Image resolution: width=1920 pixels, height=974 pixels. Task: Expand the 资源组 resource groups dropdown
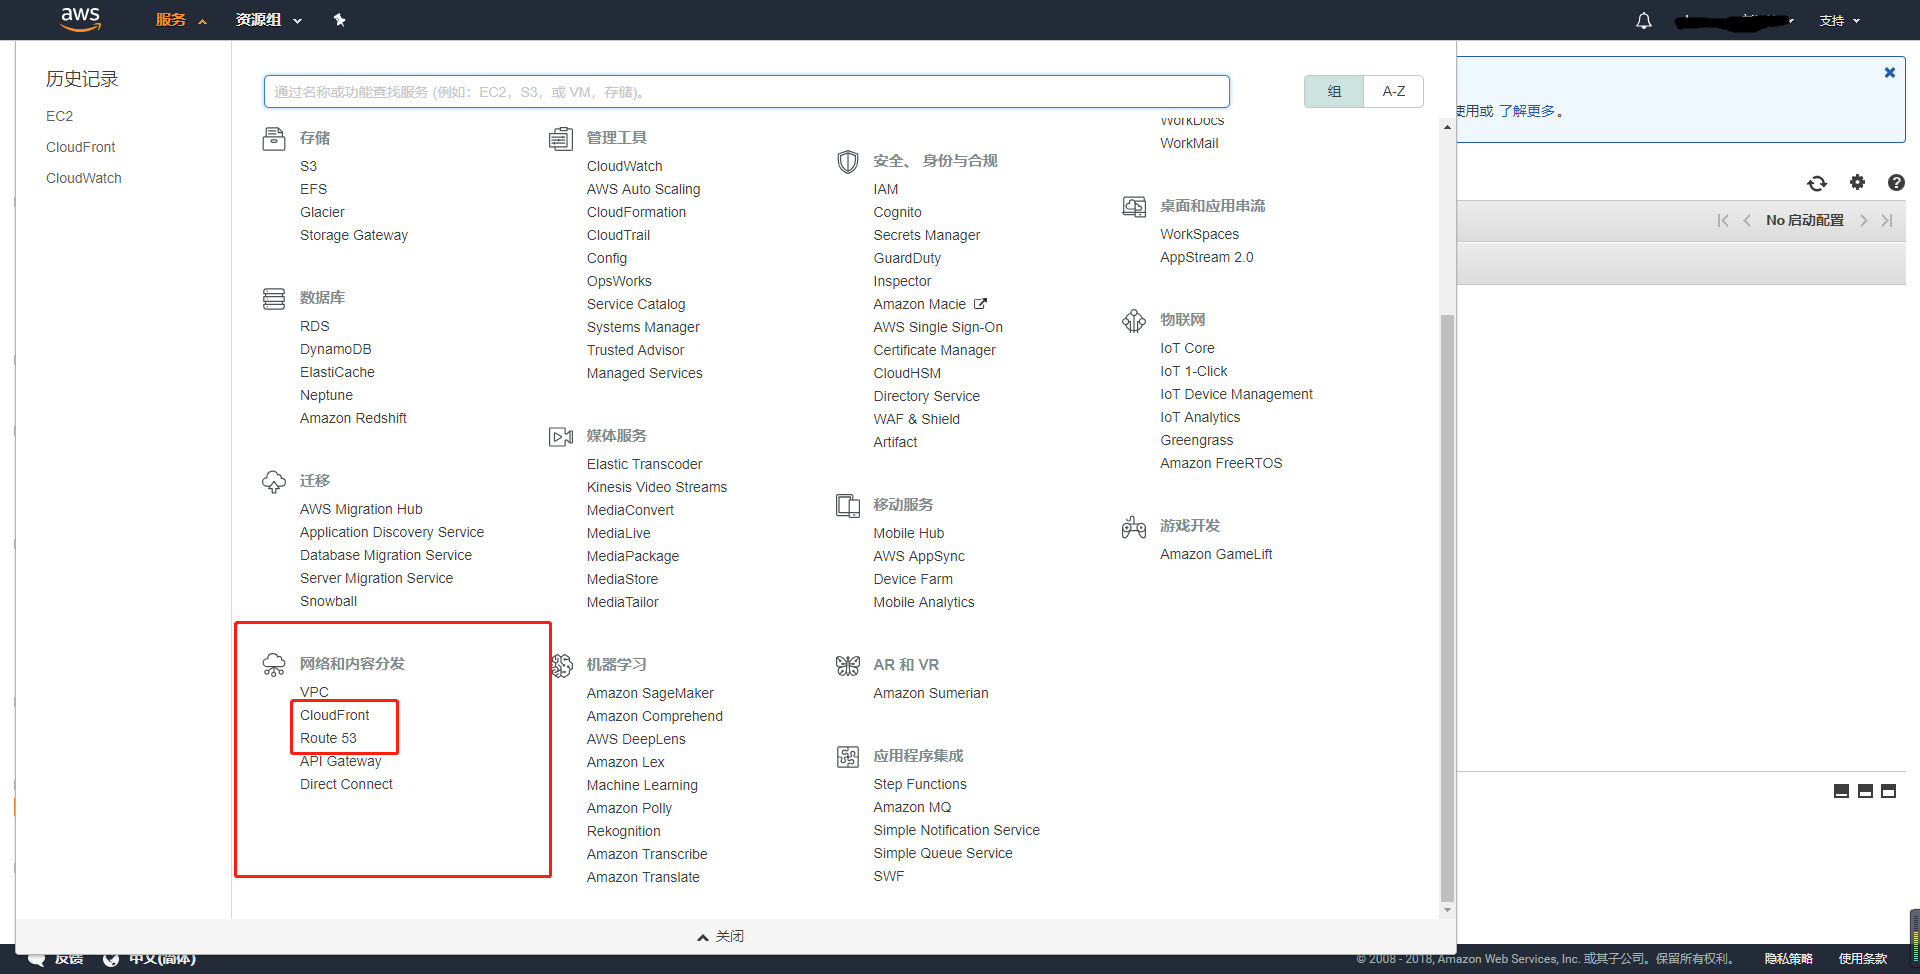pos(268,20)
